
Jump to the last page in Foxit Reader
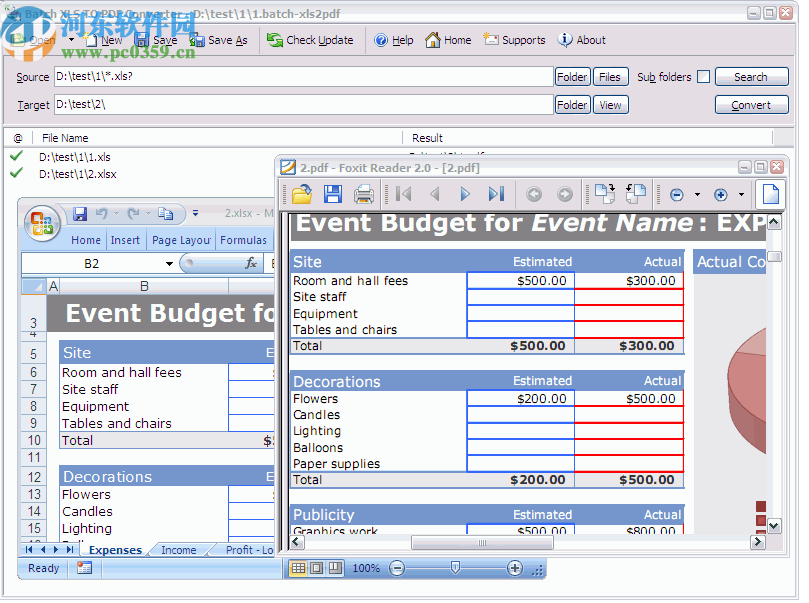click(x=497, y=194)
